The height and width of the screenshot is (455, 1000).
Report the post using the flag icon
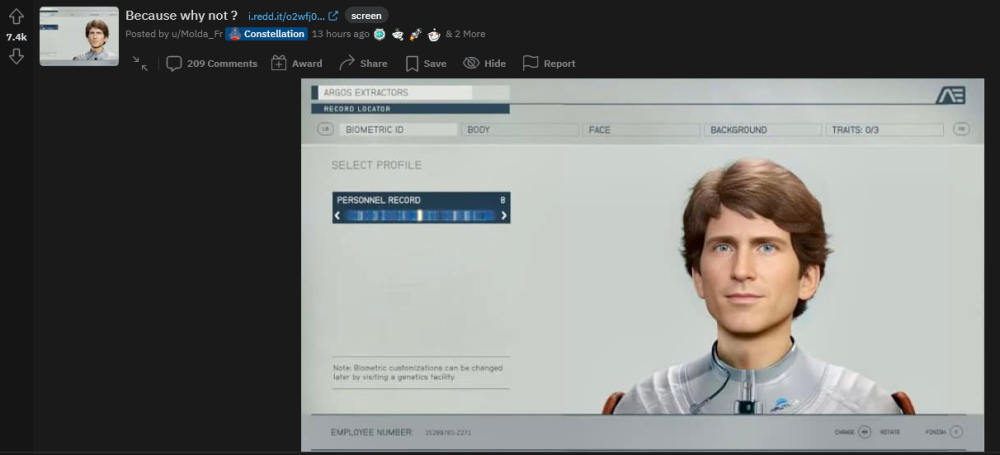pos(531,63)
